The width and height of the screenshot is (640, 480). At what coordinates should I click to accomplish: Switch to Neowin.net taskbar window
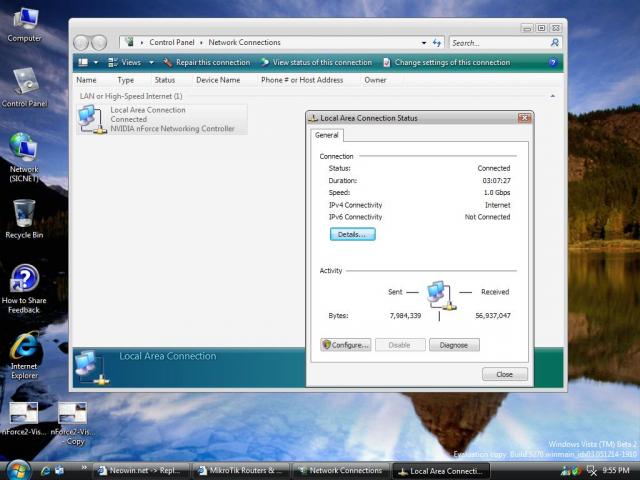point(142,471)
